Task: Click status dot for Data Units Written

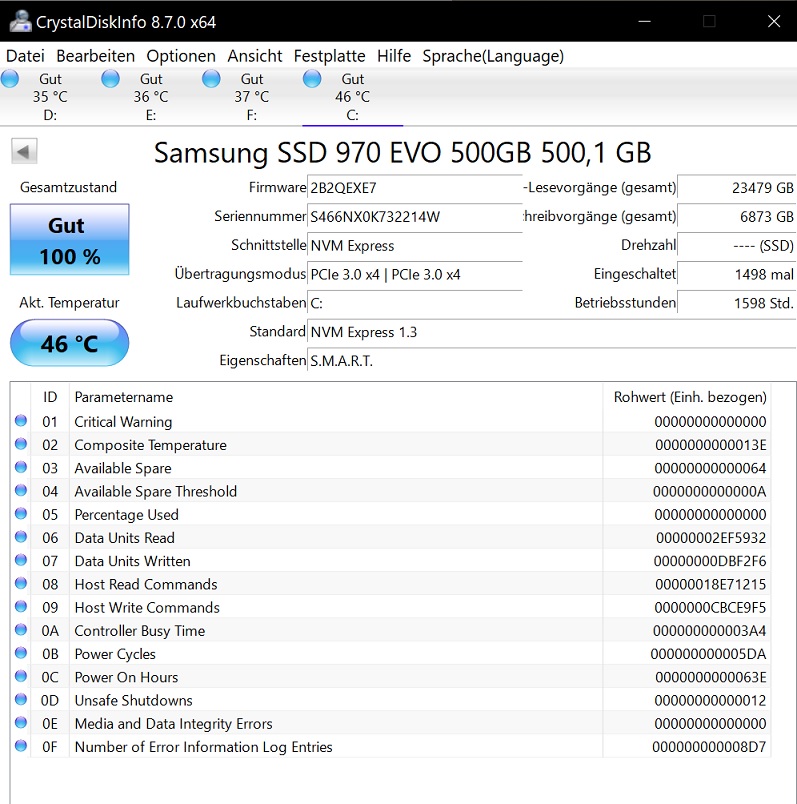Action: click(21, 560)
